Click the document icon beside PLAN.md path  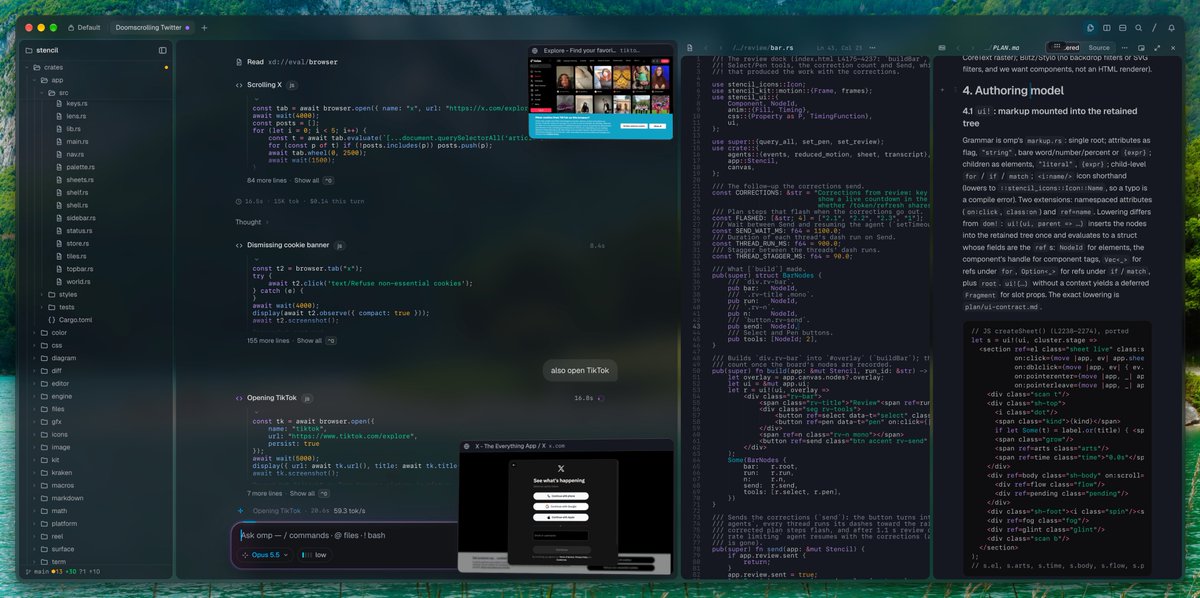click(942, 48)
